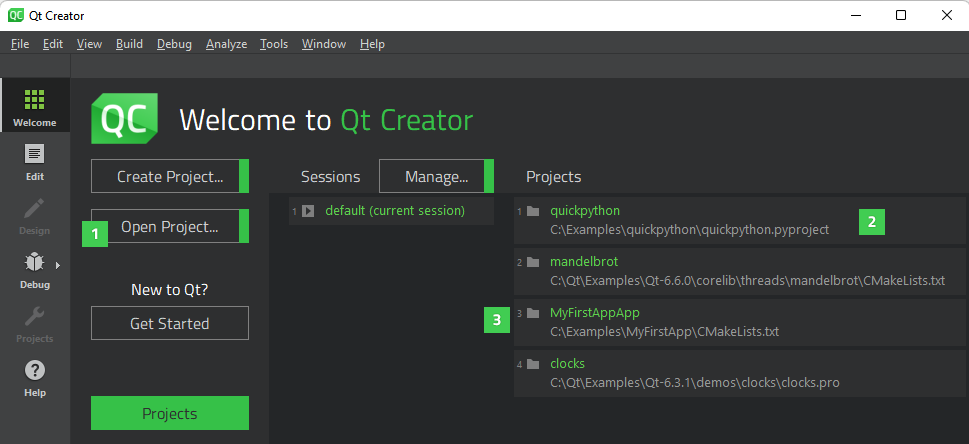This screenshot has width=969, height=444.
Task: Open the Welcome mode grid icon
Action: tap(35, 100)
